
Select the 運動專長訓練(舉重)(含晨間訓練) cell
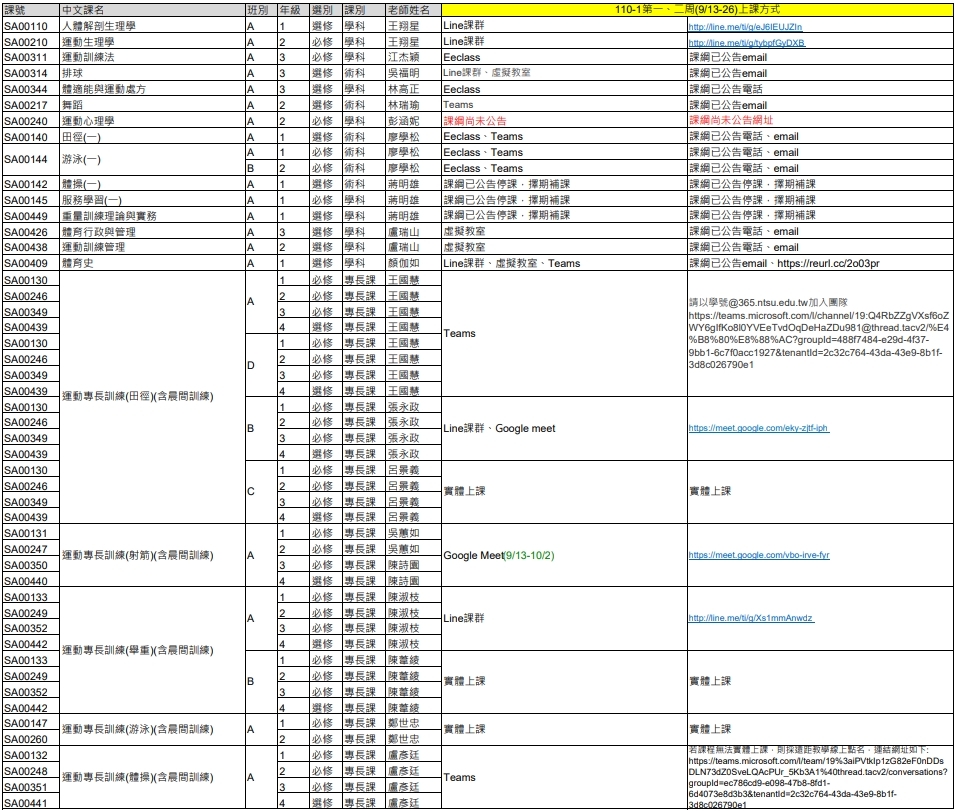coord(153,650)
